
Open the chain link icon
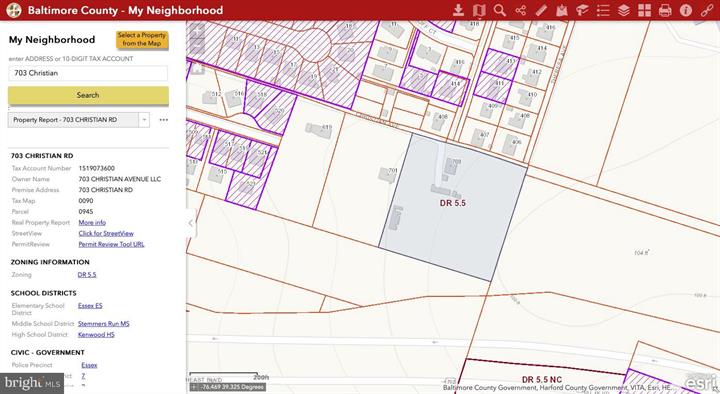706,10
